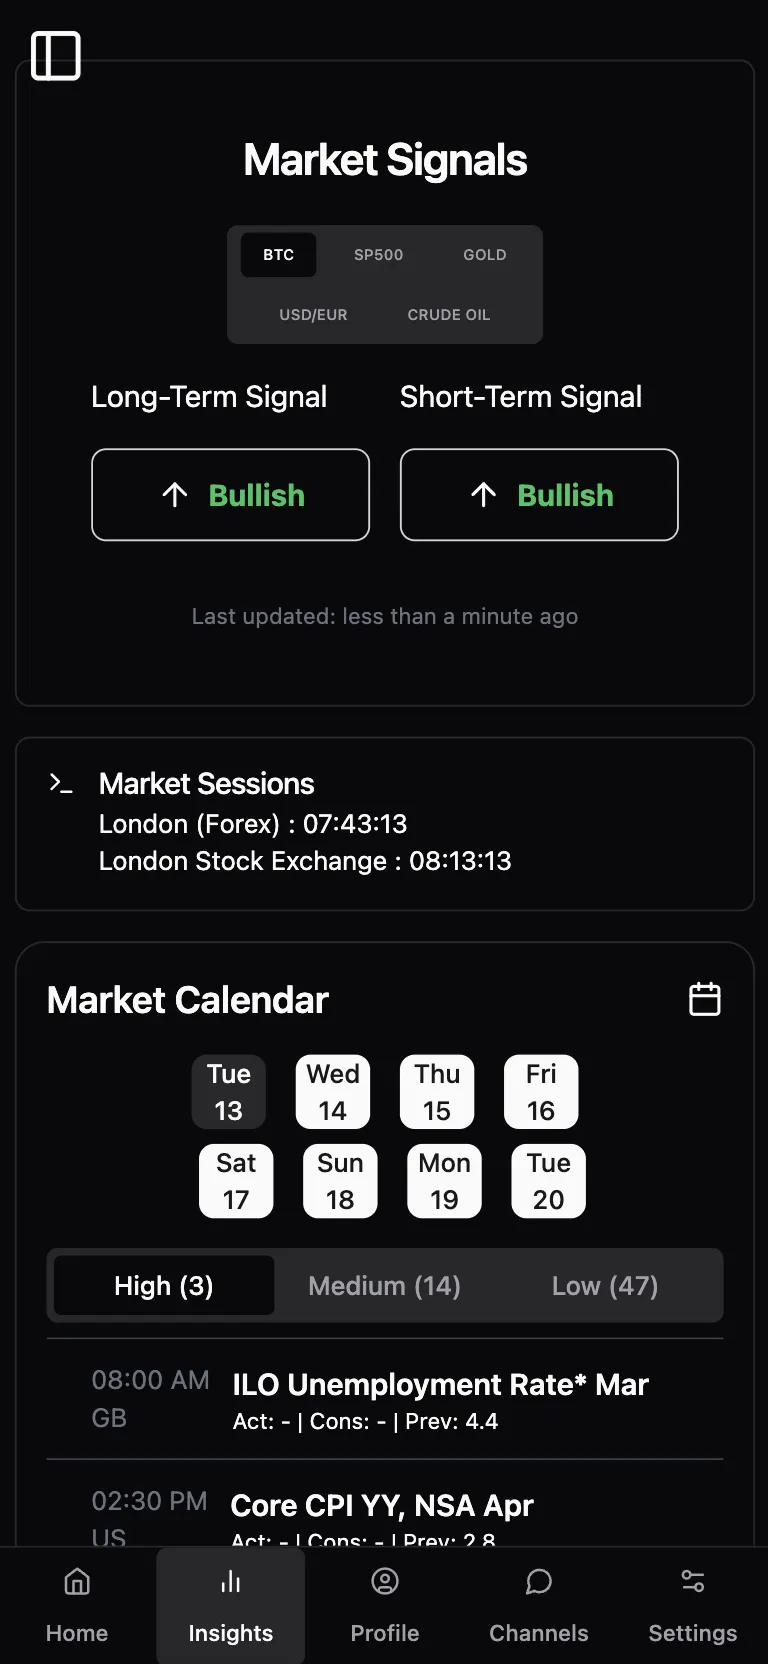
Task: Open Settings sliders icon
Action: pos(693,1582)
